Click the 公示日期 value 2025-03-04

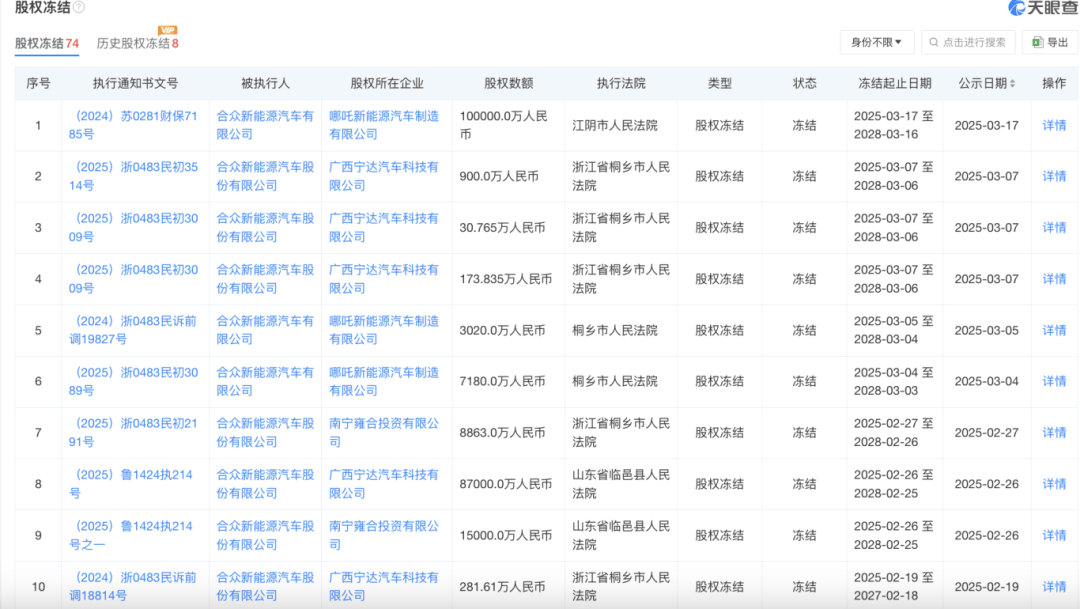[986, 382]
